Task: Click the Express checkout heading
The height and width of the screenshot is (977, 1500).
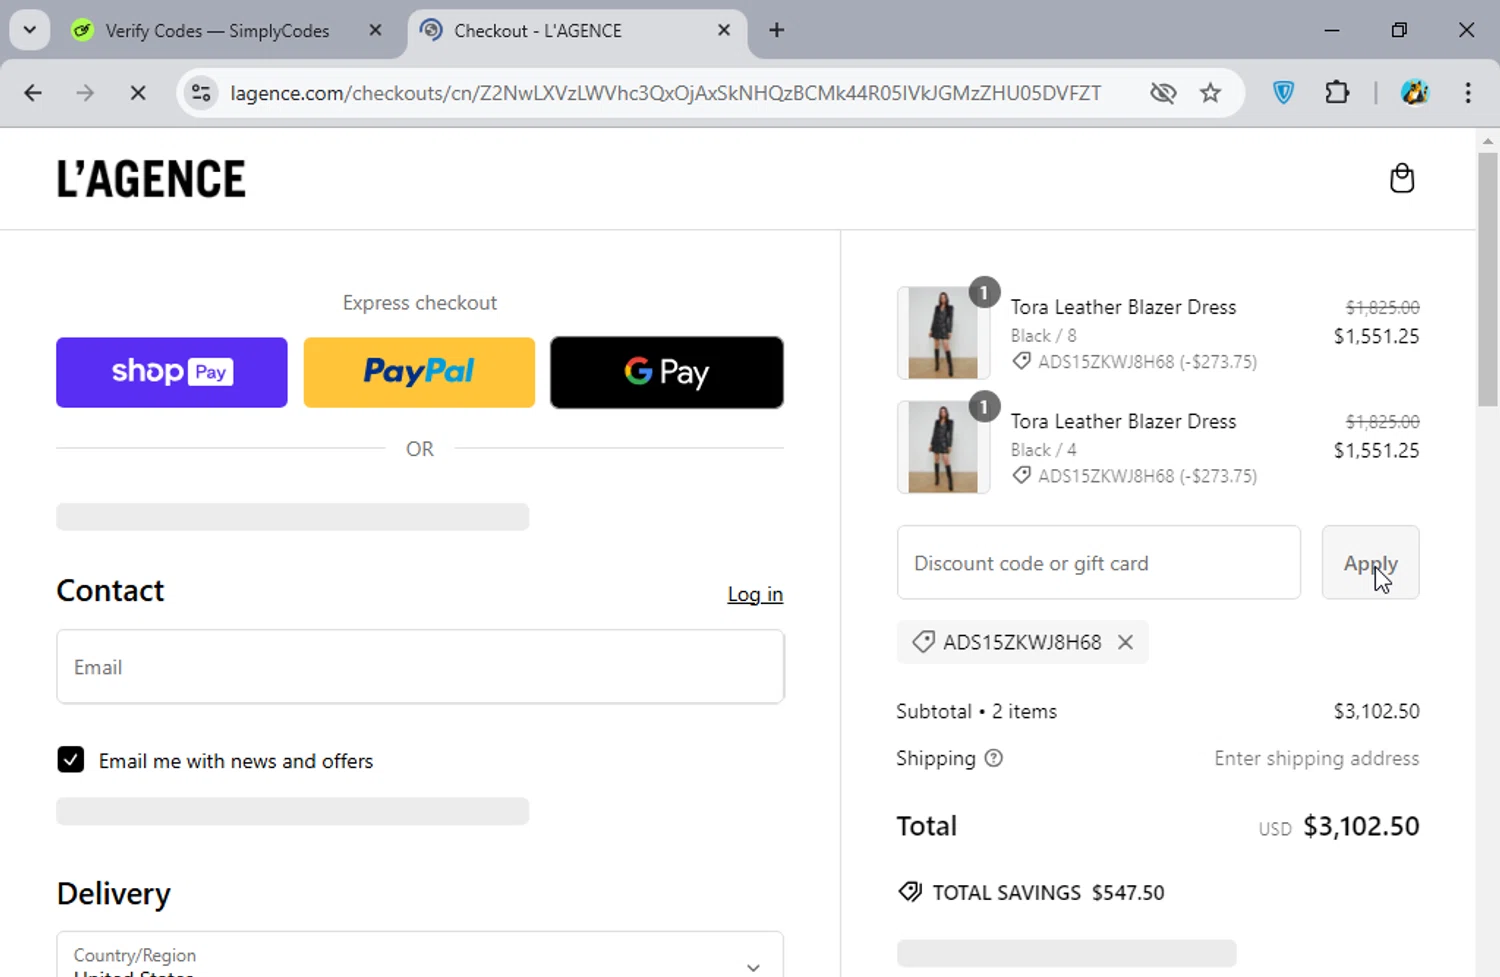Action: coord(420,303)
